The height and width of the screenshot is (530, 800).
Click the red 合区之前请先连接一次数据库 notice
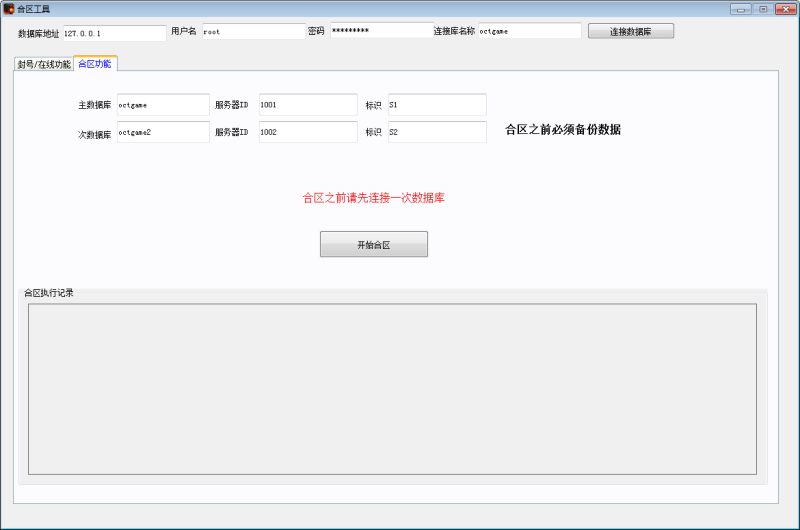(x=373, y=198)
